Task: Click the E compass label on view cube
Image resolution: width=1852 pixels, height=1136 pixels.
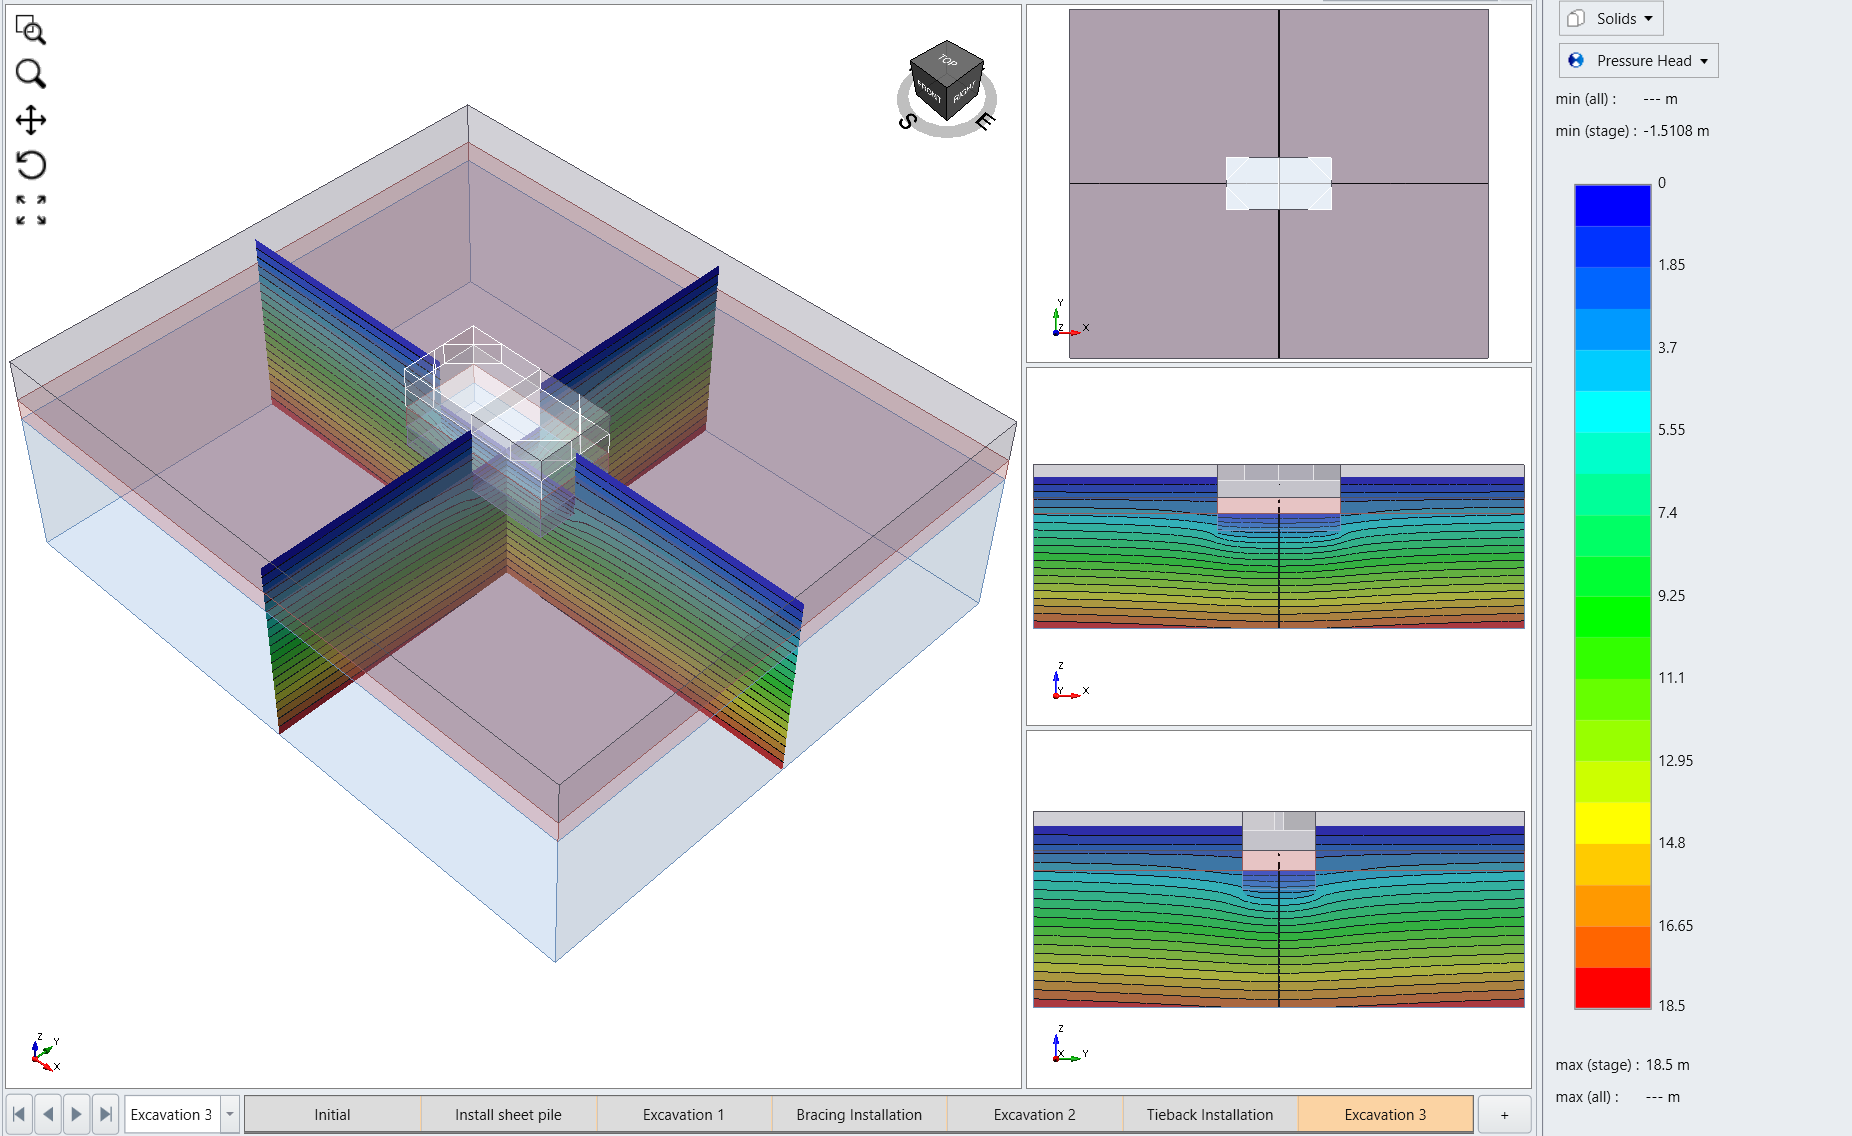Action: [985, 121]
